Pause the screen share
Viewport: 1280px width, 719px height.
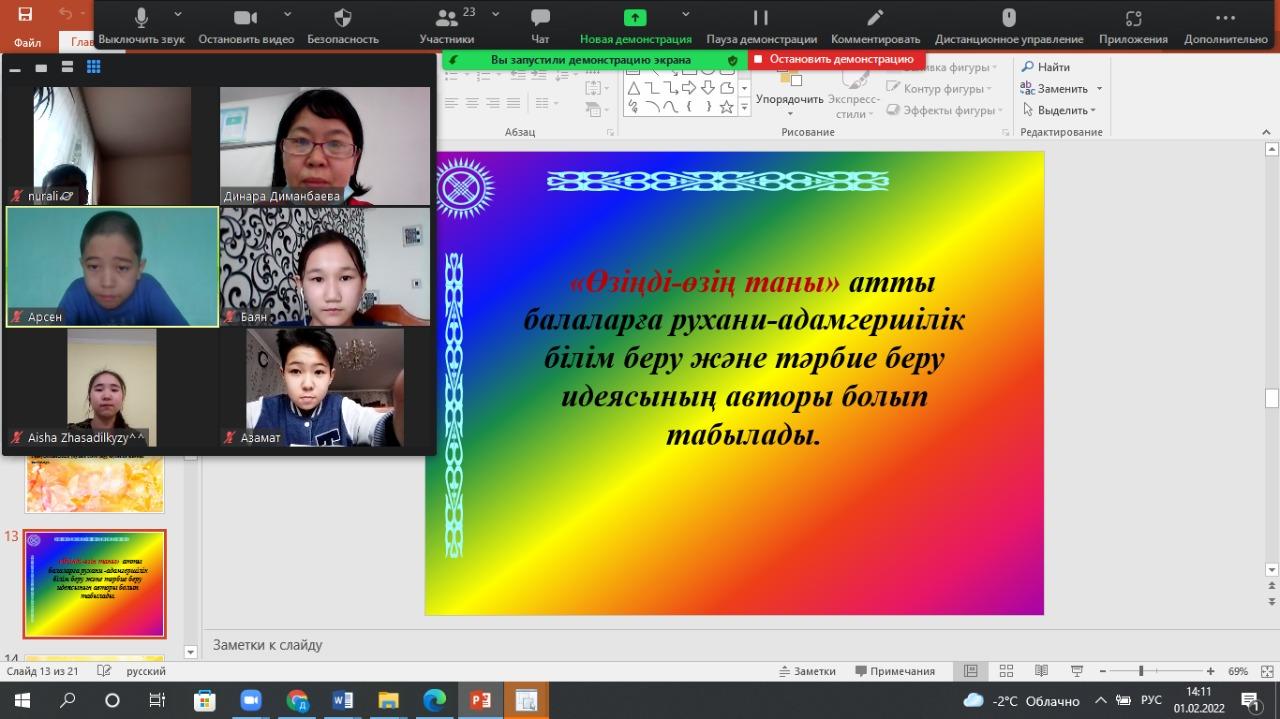click(761, 26)
